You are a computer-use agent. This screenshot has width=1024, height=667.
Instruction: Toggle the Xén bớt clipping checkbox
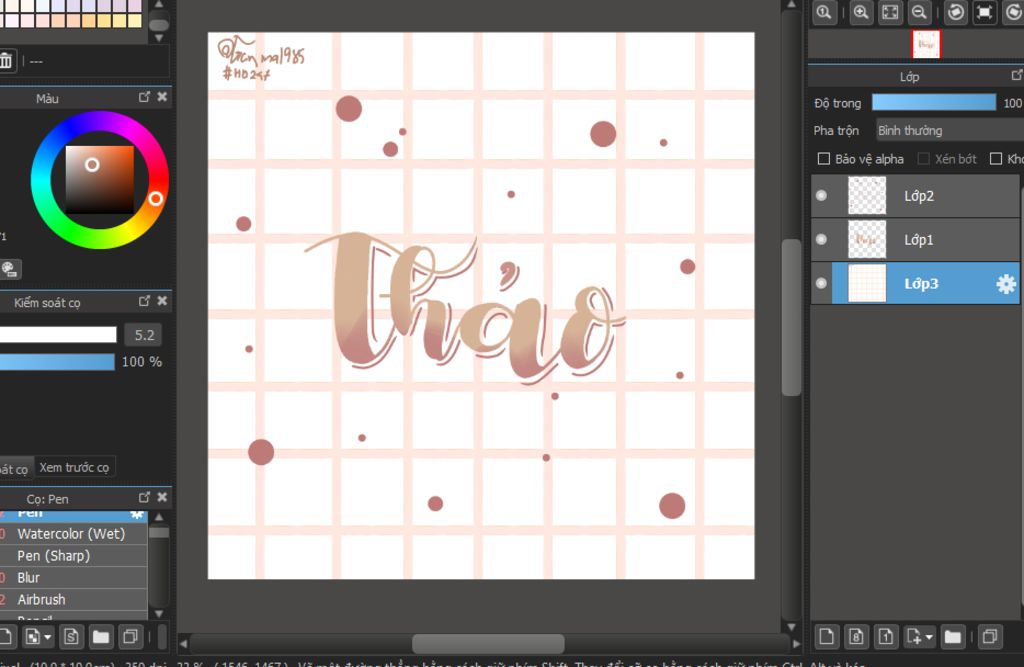[x=923, y=159]
